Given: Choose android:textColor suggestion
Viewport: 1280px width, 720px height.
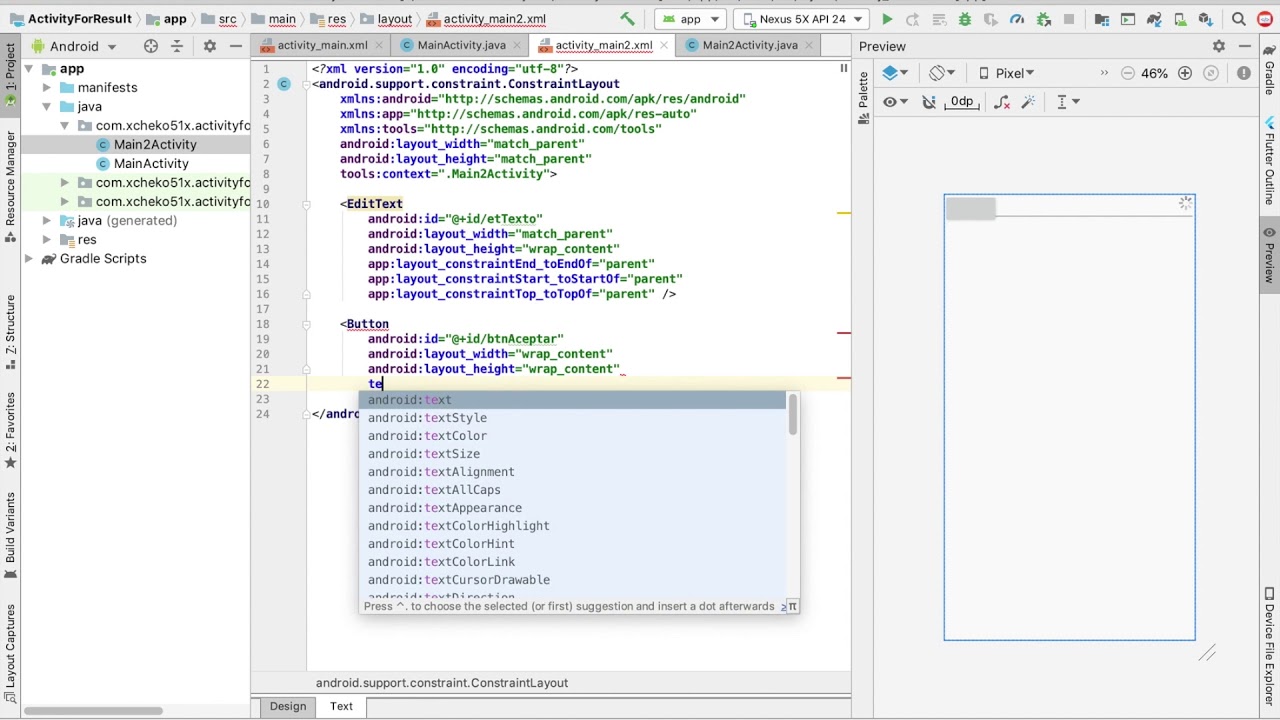Looking at the screenshot, I should click(x=573, y=436).
